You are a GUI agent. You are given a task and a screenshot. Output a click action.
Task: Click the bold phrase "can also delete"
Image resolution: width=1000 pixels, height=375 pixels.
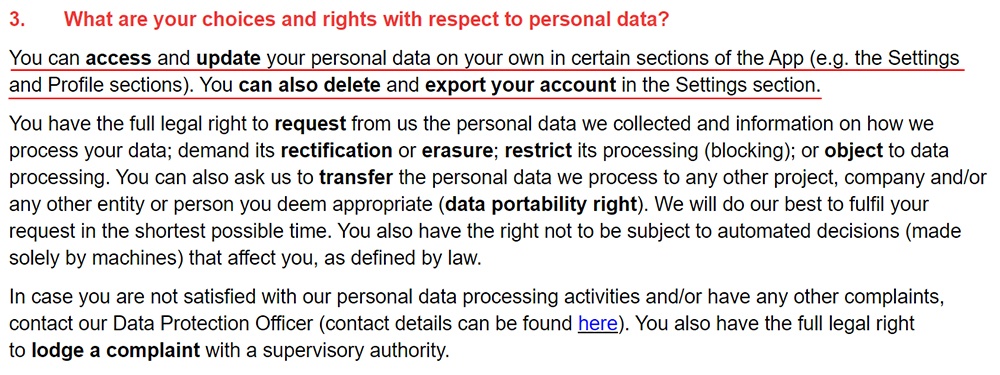pyautogui.click(x=309, y=85)
